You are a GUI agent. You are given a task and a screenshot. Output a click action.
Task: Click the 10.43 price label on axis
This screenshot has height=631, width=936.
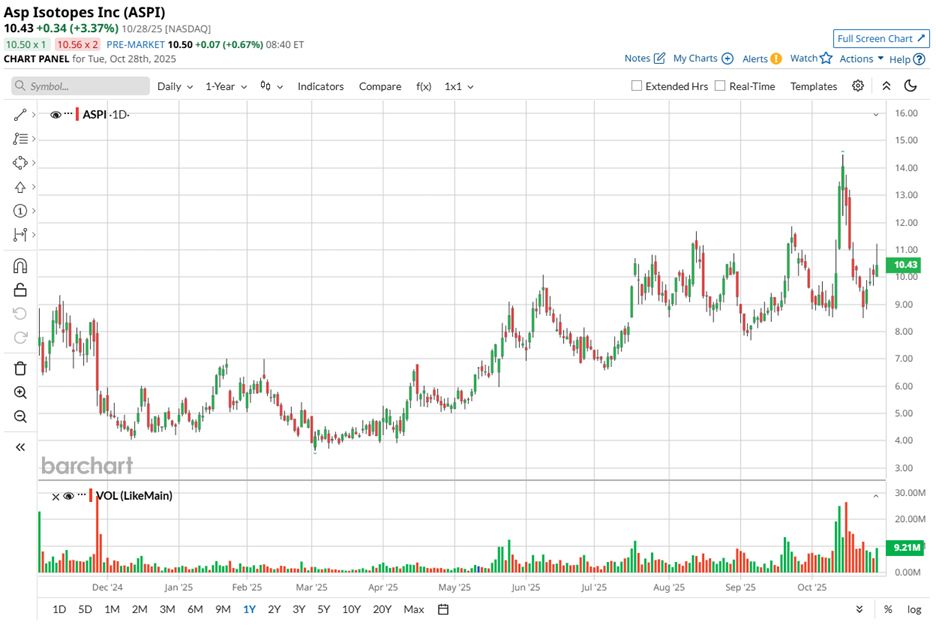(x=904, y=264)
